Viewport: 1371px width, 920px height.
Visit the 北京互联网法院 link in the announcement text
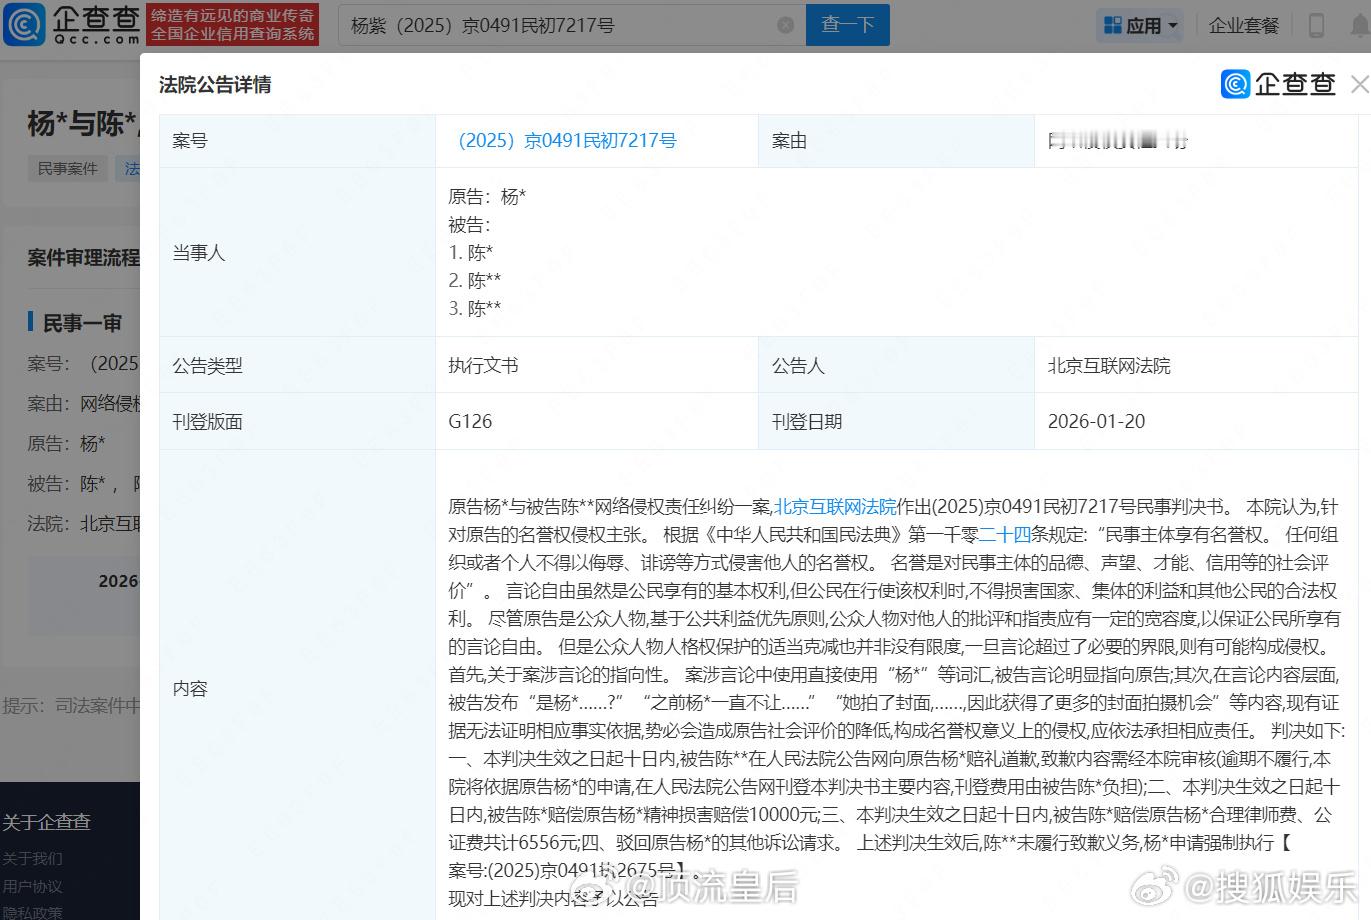836,506
